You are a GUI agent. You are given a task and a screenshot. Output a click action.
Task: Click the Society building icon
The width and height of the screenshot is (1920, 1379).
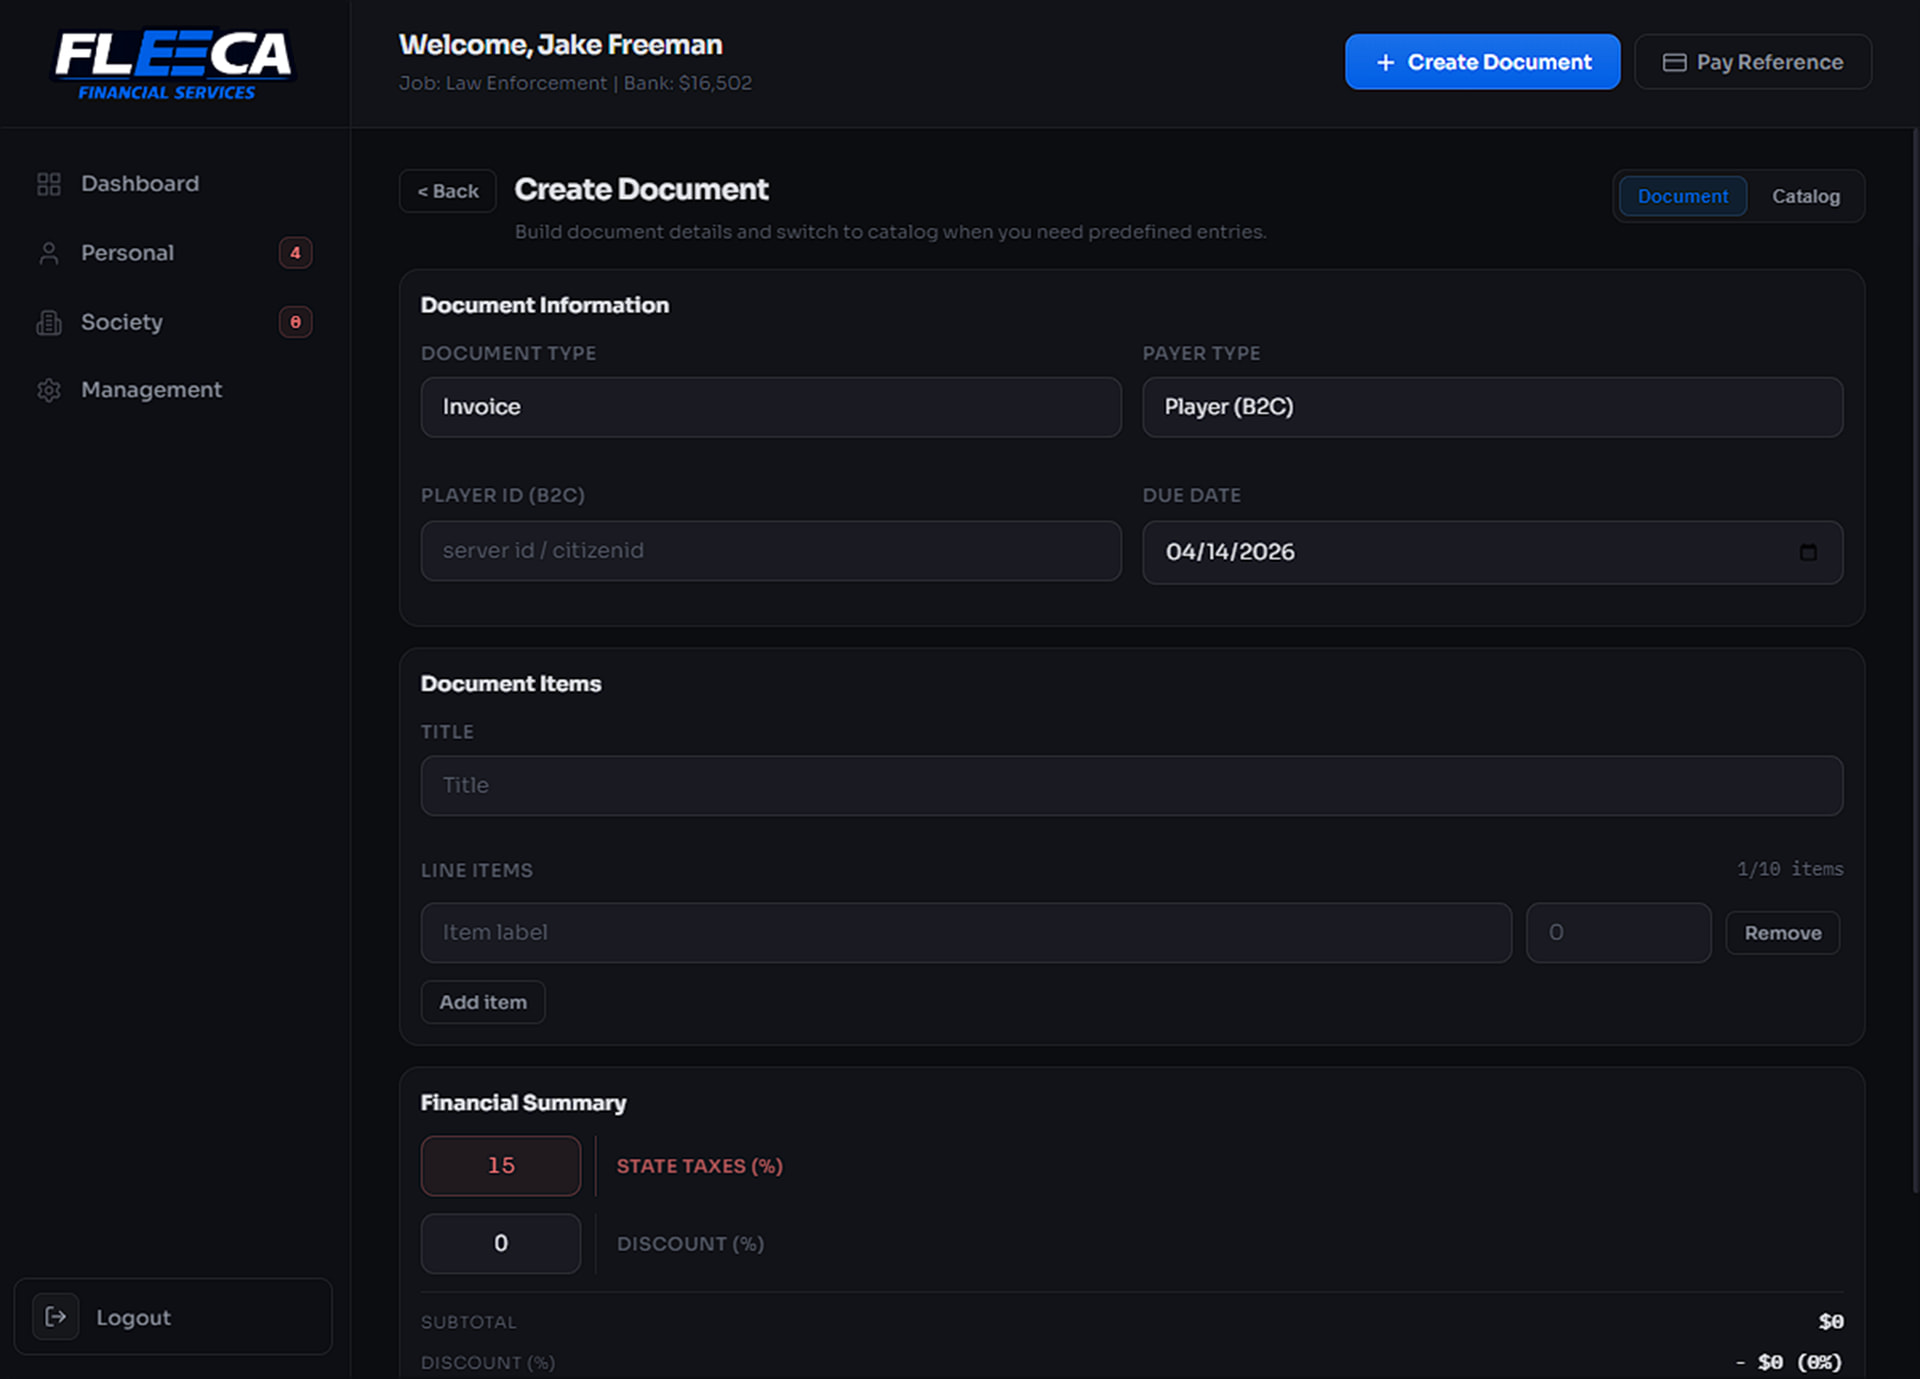(x=48, y=322)
